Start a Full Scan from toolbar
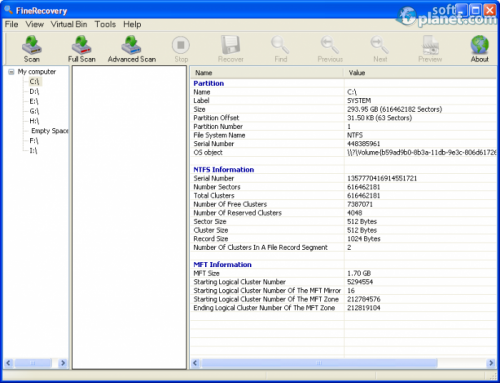 [x=82, y=49]
